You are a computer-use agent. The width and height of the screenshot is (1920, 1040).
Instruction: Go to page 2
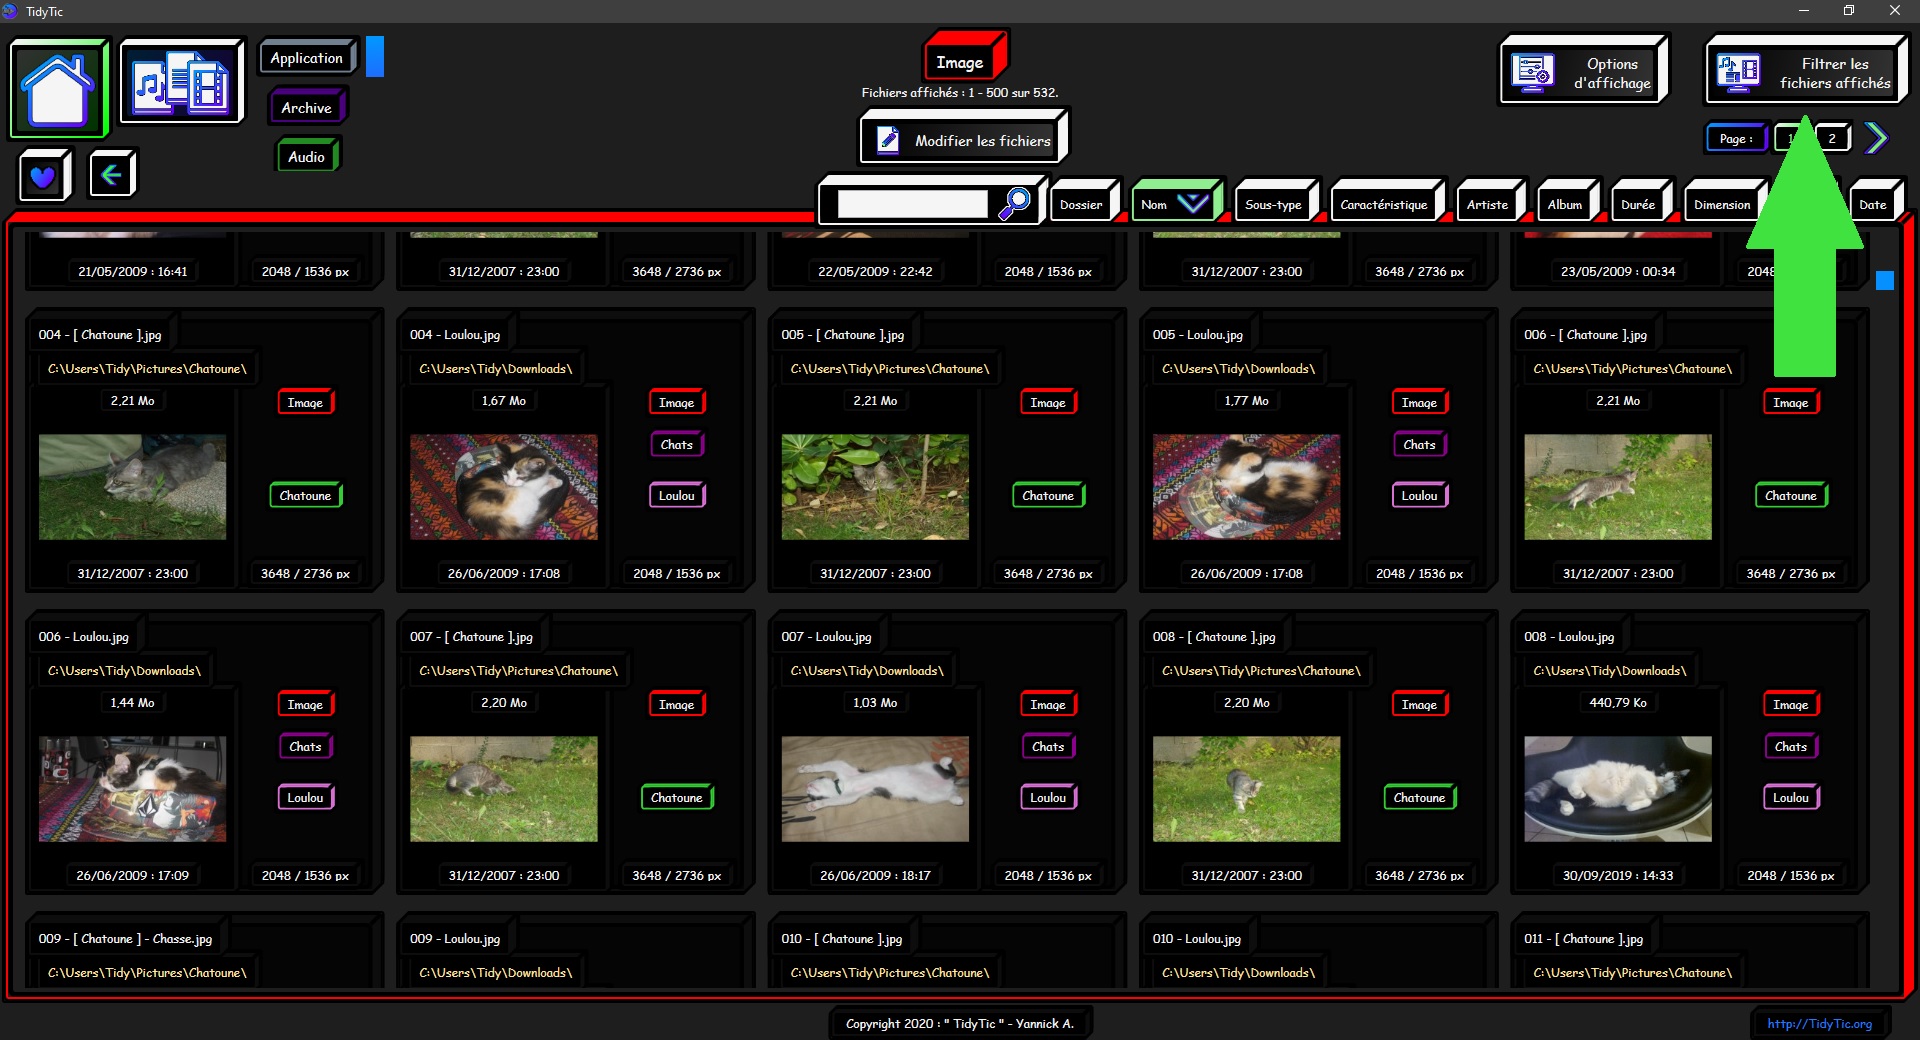1832,138
